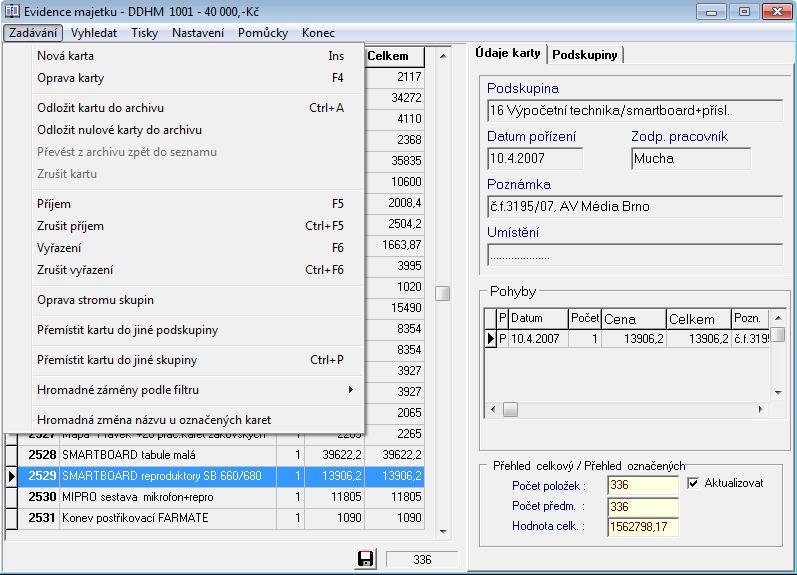Image resolution: width=797 pixels, height=575 pixels.
Task: Click the Počet položek field
Action: pos(643,485)
